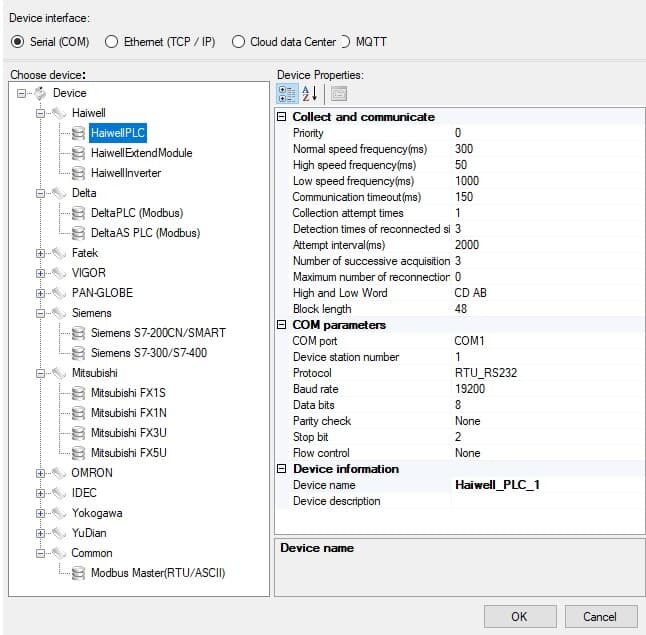The width and height of the screenshot is (646, 635).
Task: Collapse the Siemens tree group
Action: click(x=40, y=313)
